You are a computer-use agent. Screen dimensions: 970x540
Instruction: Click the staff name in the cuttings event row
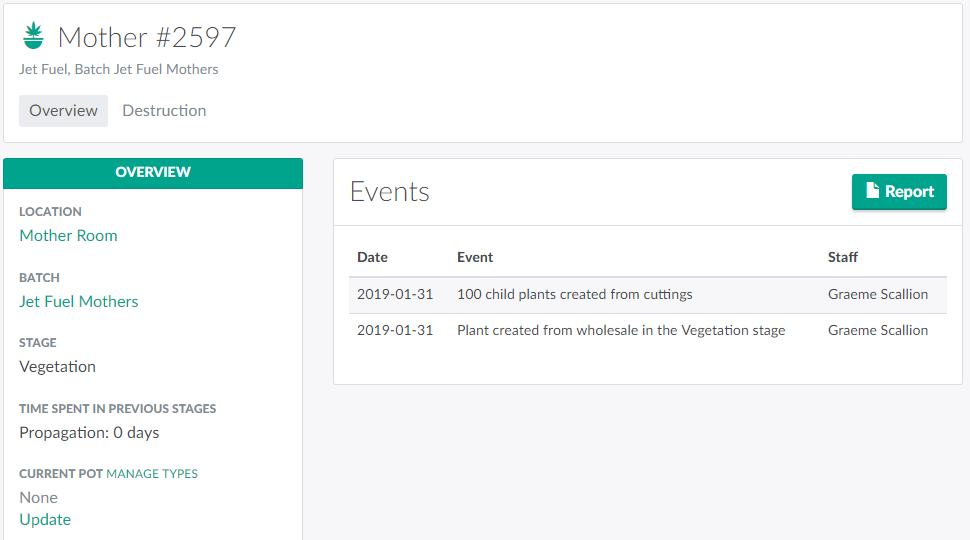tap(878, 295)
